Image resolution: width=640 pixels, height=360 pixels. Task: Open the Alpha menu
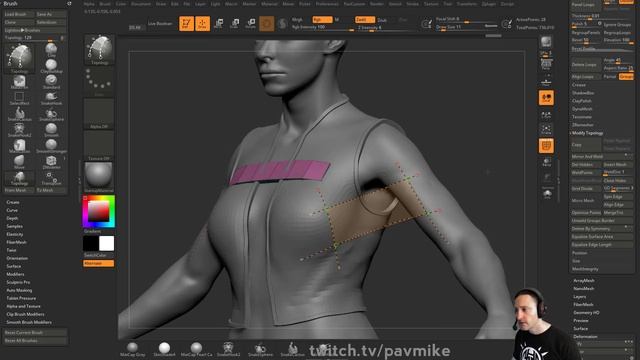(89, 4)
